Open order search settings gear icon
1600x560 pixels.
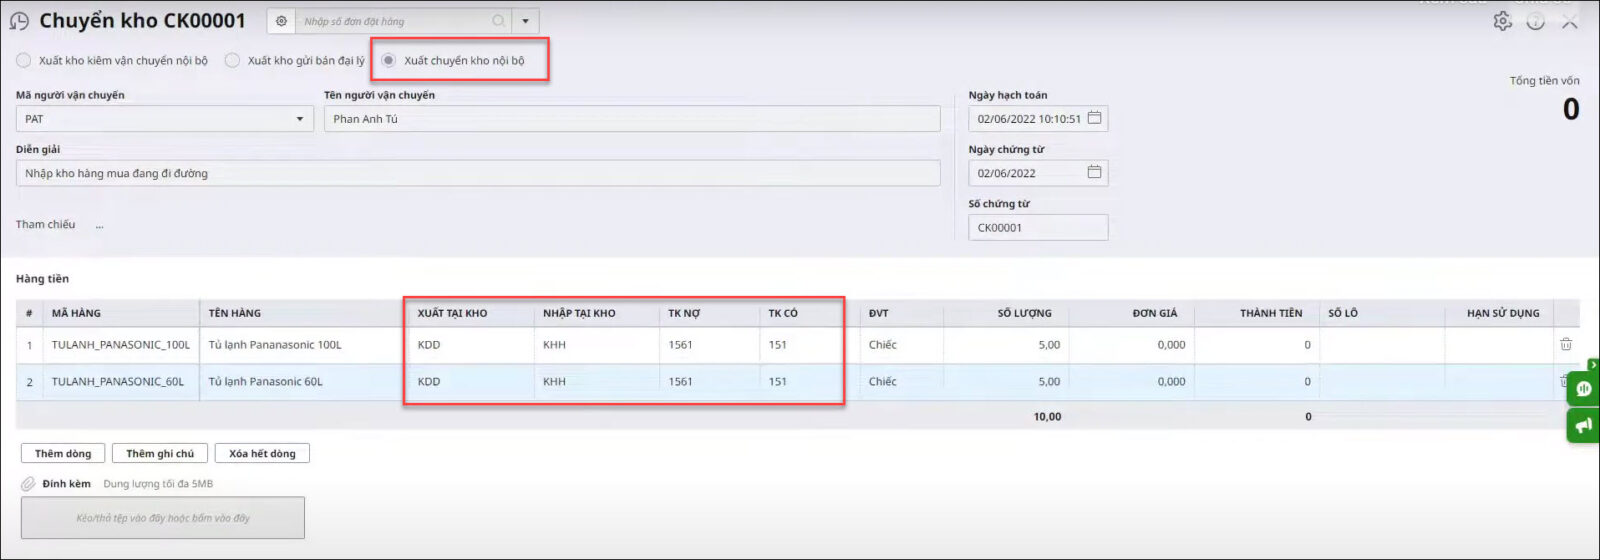[281, 21]
